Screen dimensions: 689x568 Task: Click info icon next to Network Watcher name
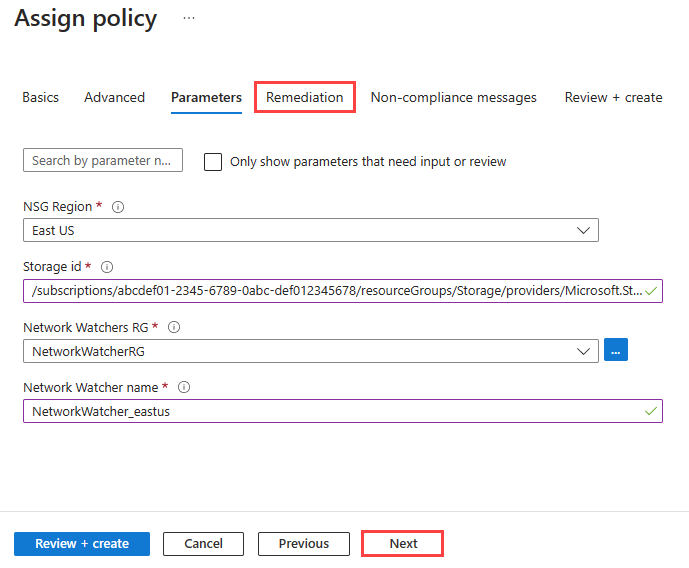(x=184, y=388)
